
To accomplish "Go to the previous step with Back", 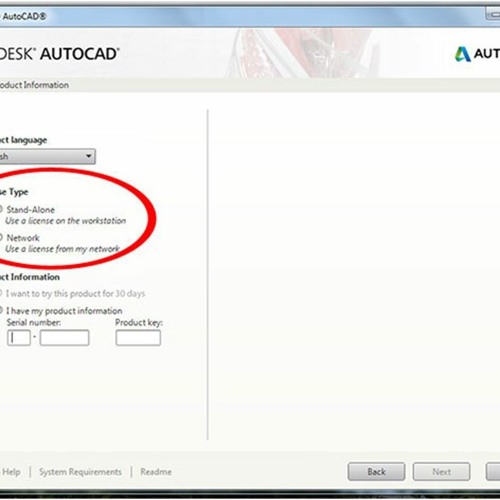I will pos(376,472).
